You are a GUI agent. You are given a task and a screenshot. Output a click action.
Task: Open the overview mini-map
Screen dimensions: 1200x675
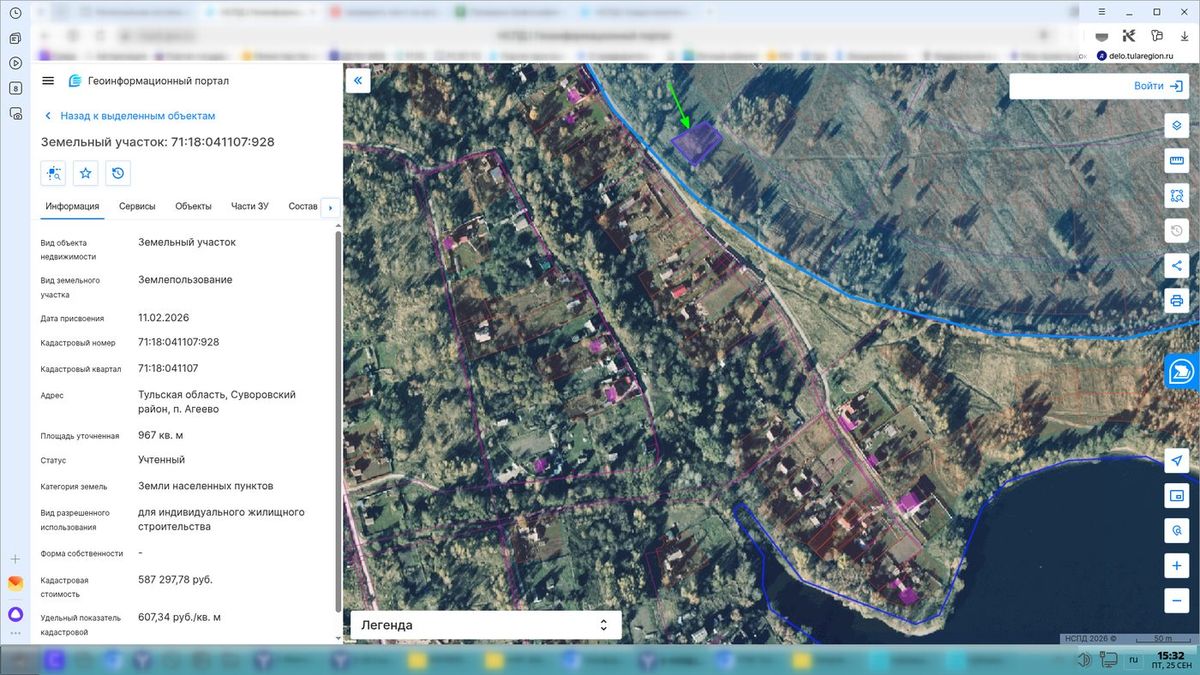pos(1177,495)
